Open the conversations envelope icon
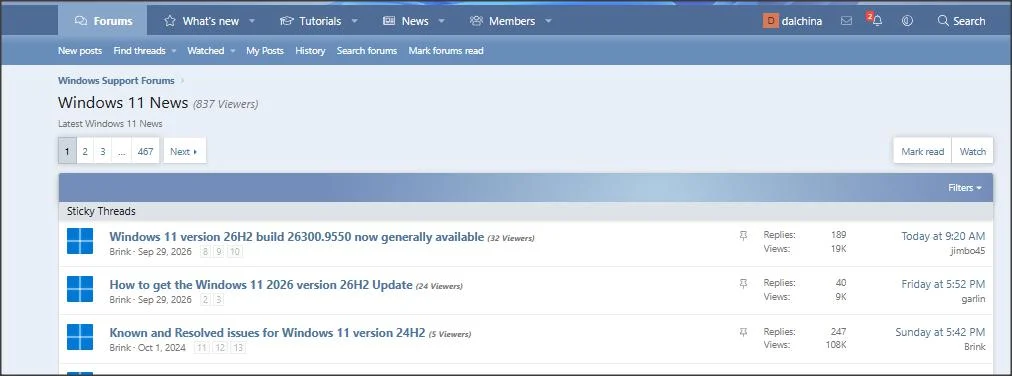1012x376 pixels. point(846,21)
